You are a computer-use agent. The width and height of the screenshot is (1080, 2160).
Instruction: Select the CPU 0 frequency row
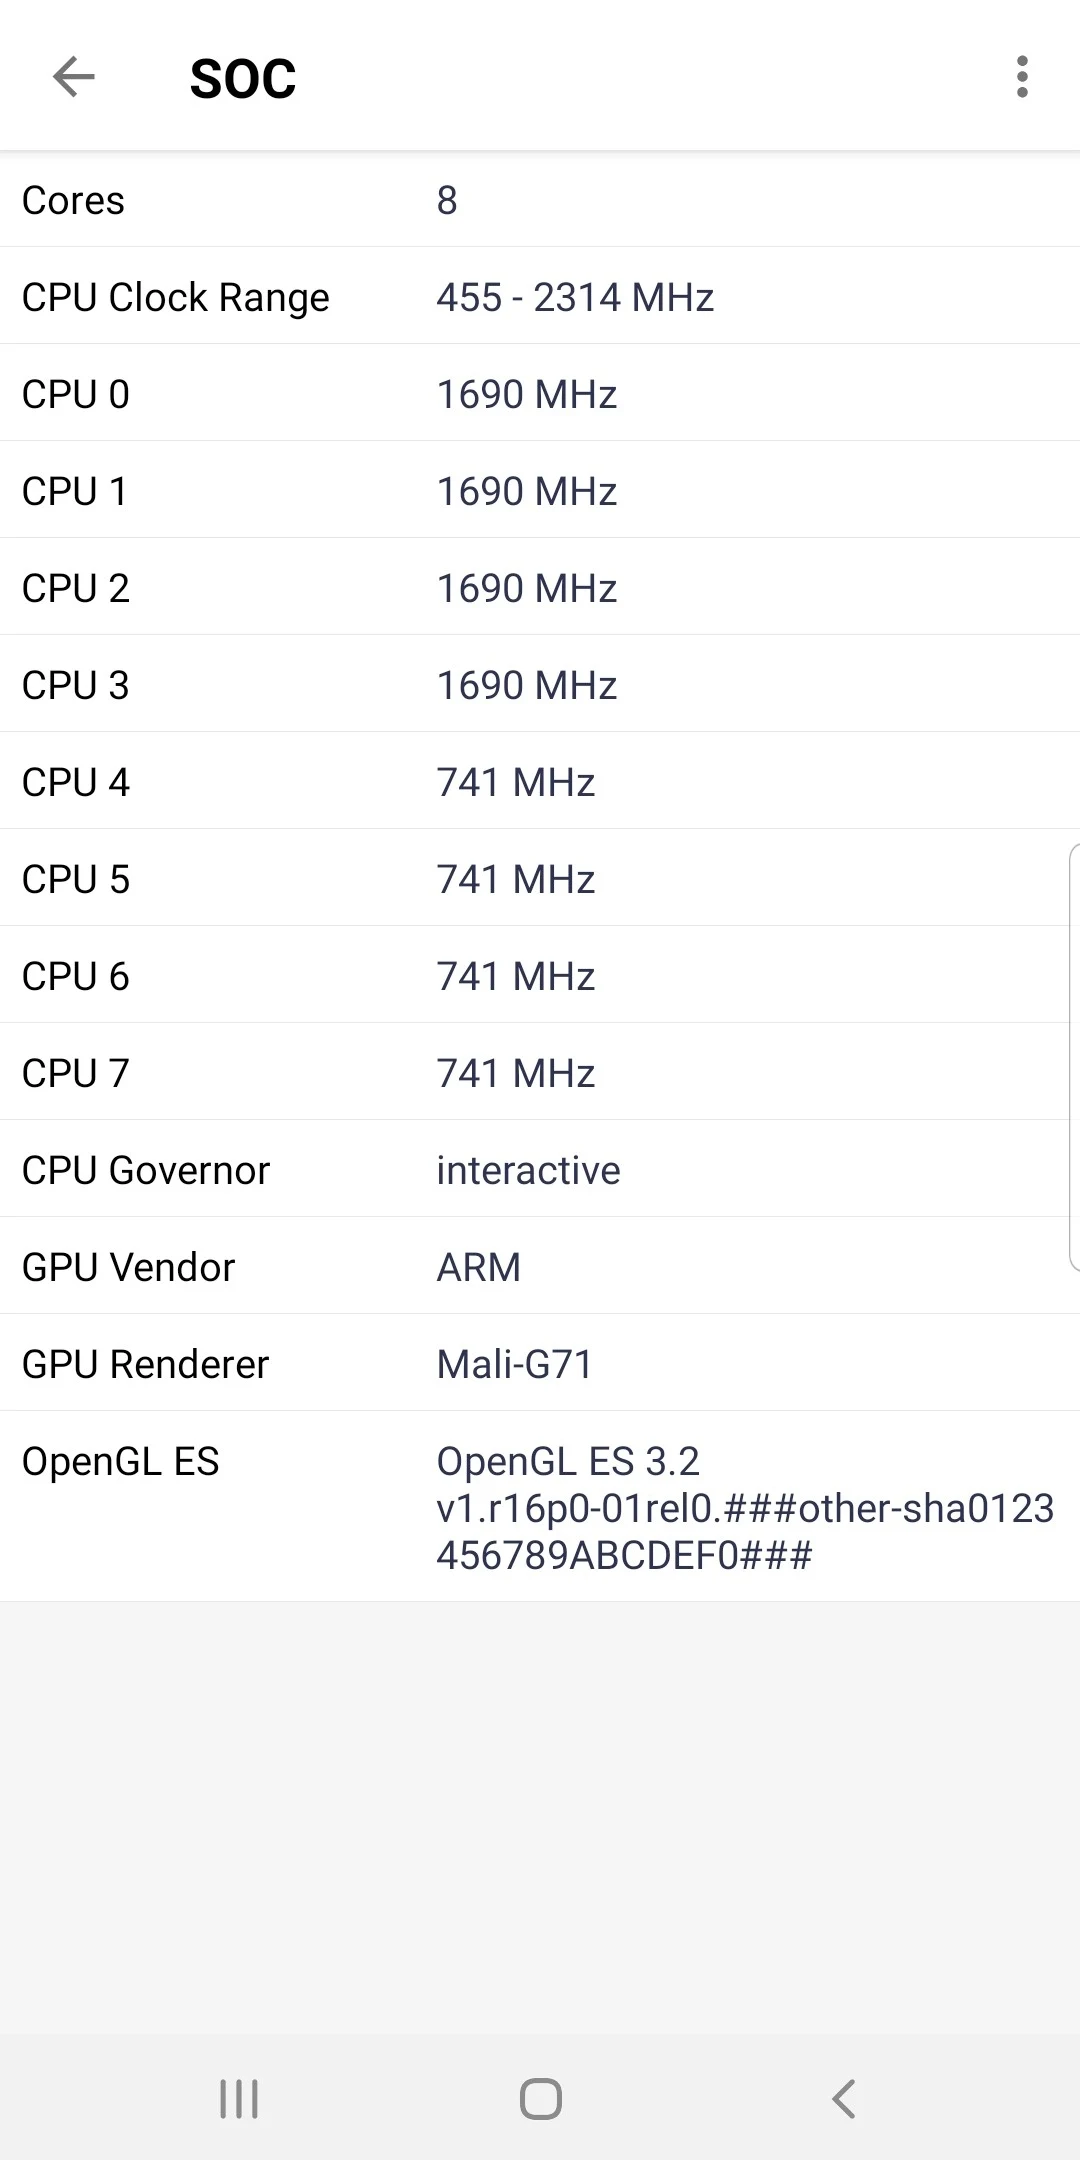coord(540,394)
